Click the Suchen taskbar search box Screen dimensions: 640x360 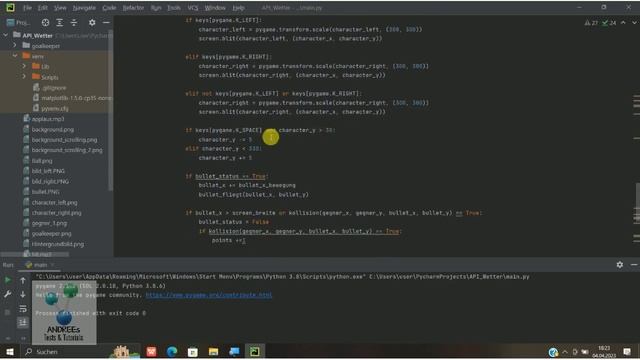(x=65, y=351)
